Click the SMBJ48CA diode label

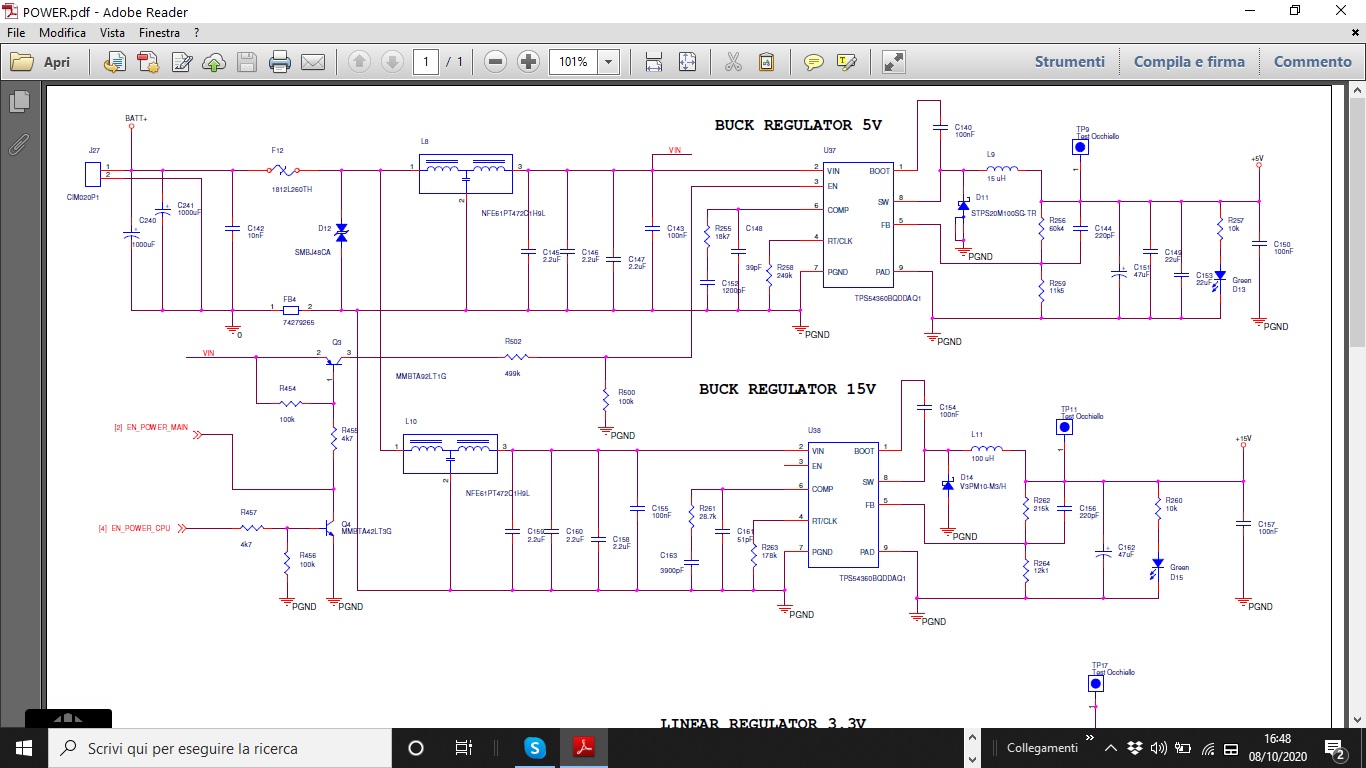(313, 252)
